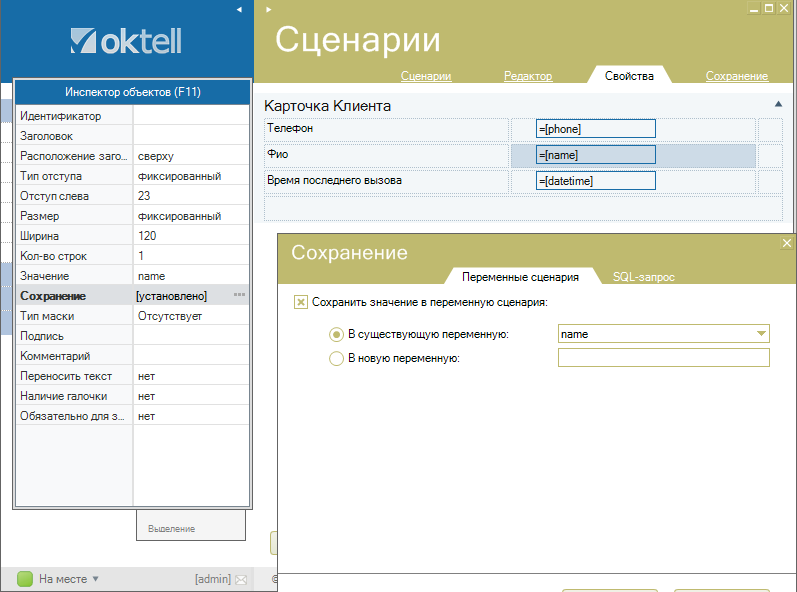The image size is (797, 592).
Task: Expand the На месте status dropdown
Action: tap(96, 579)
